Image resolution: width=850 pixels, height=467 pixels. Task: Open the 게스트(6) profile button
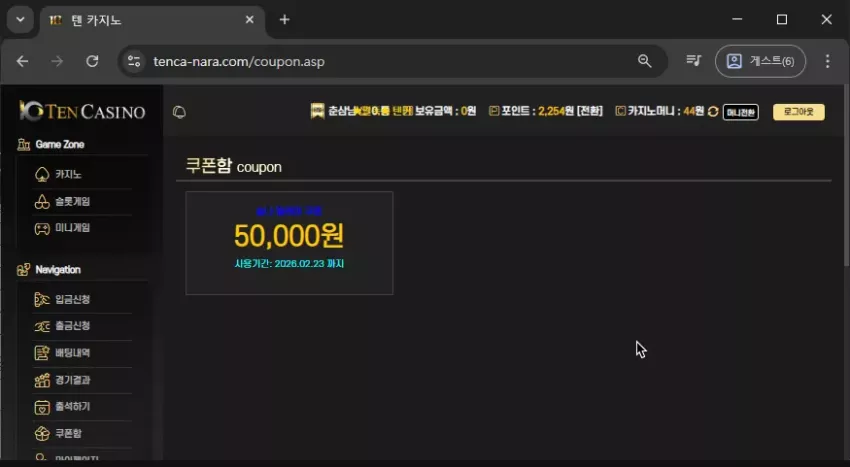(x=761, y=61)
